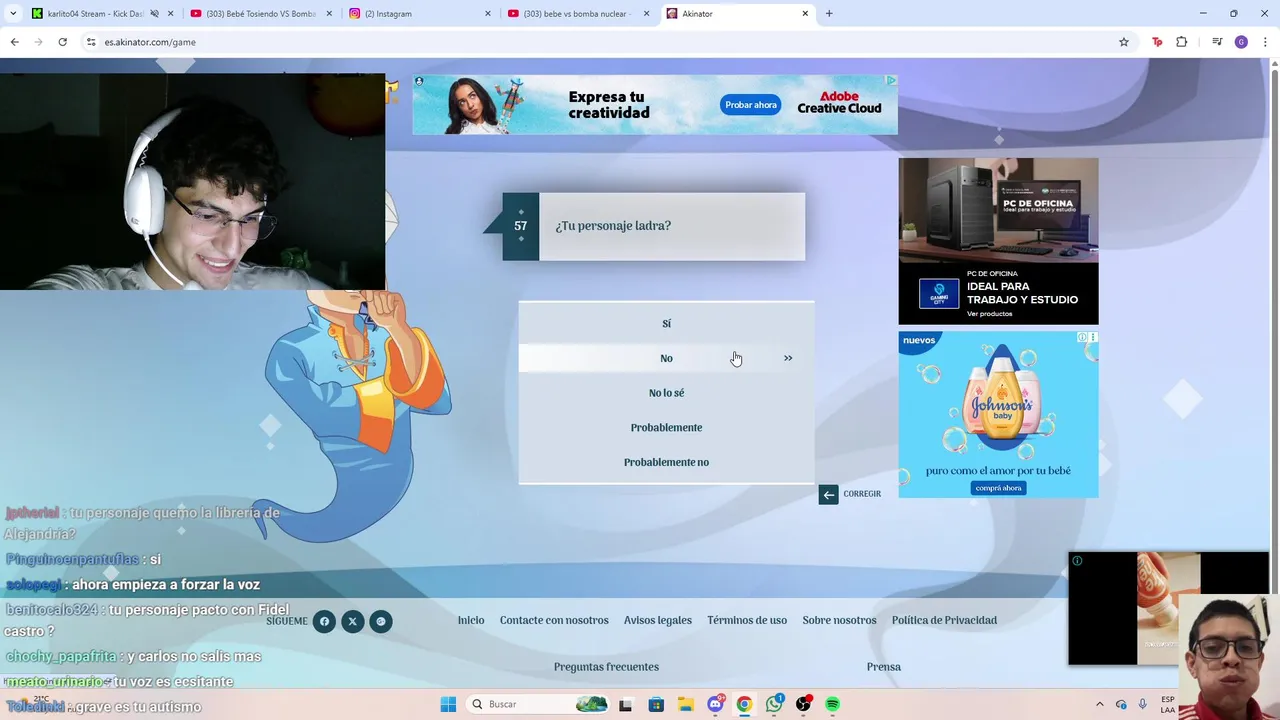Go to the Inicio footer link

coord(471,620)
